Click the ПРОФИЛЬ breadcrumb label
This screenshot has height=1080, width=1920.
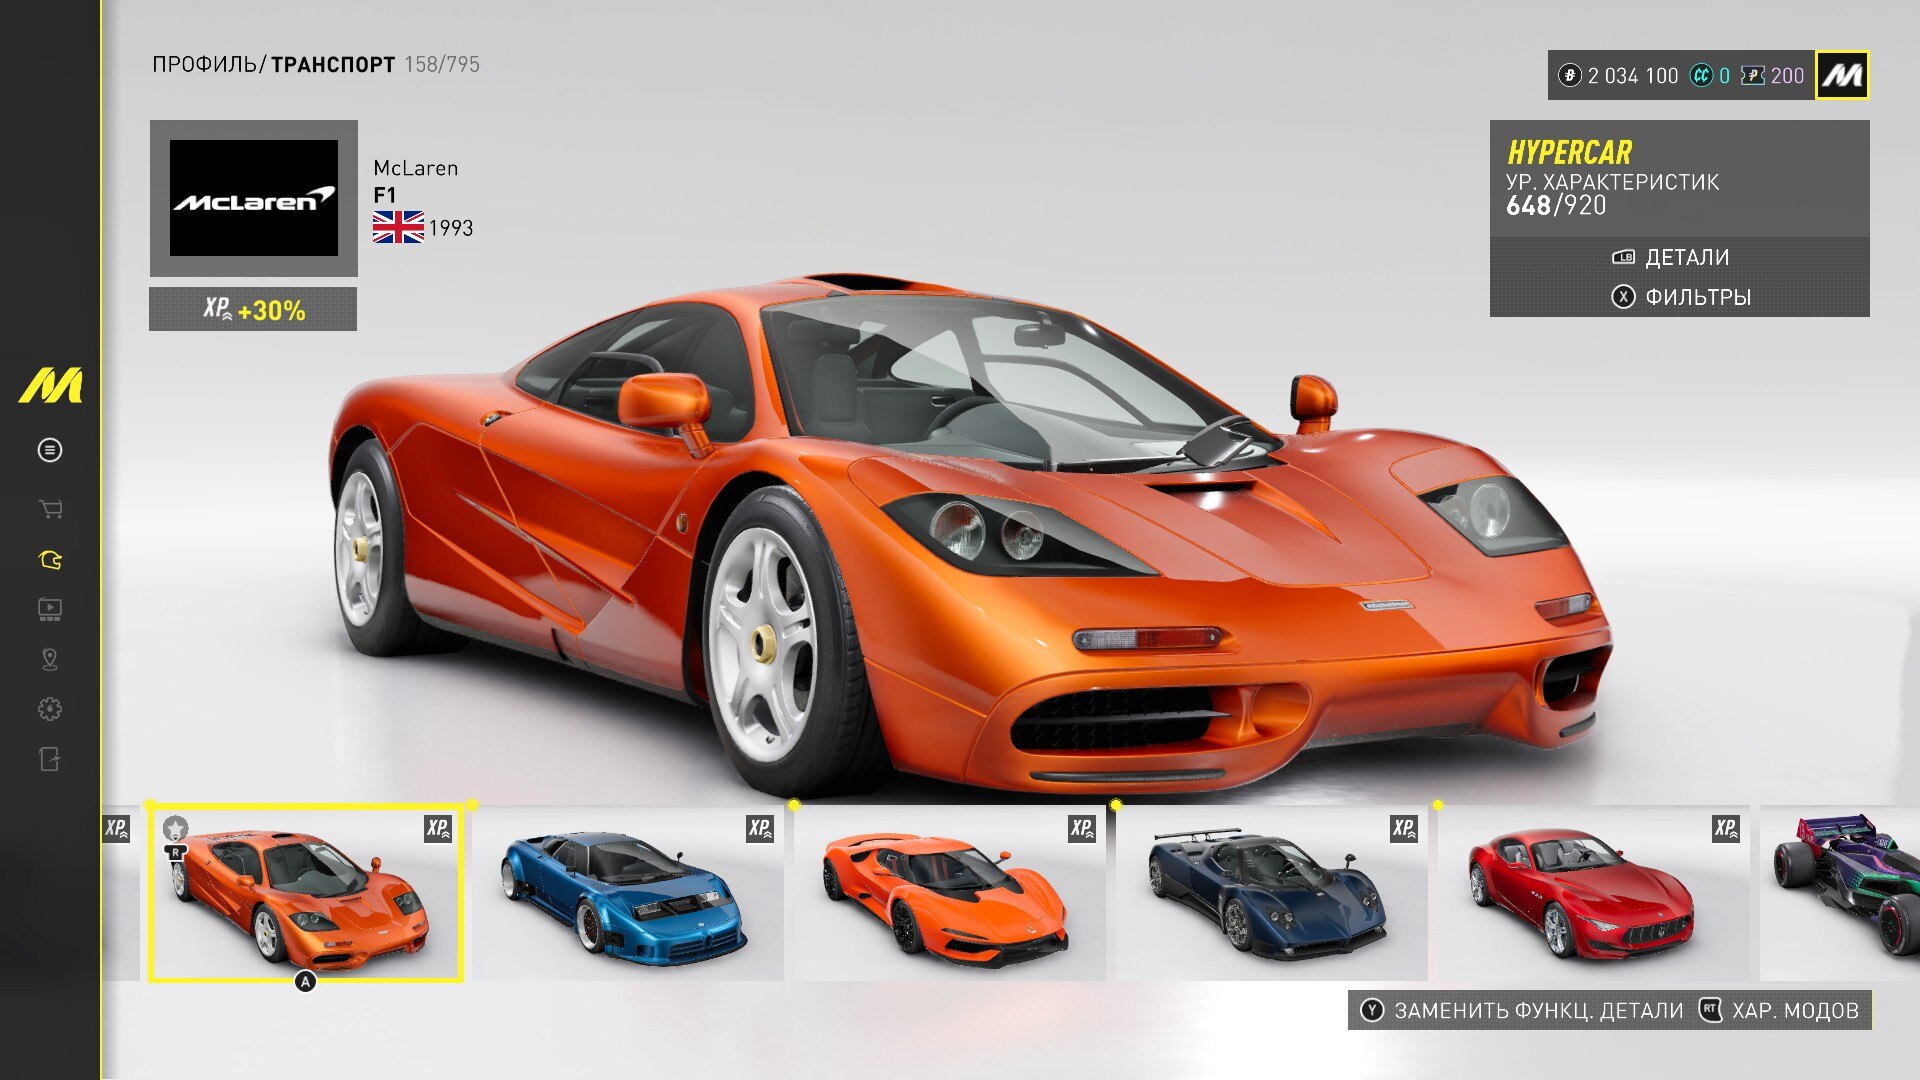coord(204,65)
